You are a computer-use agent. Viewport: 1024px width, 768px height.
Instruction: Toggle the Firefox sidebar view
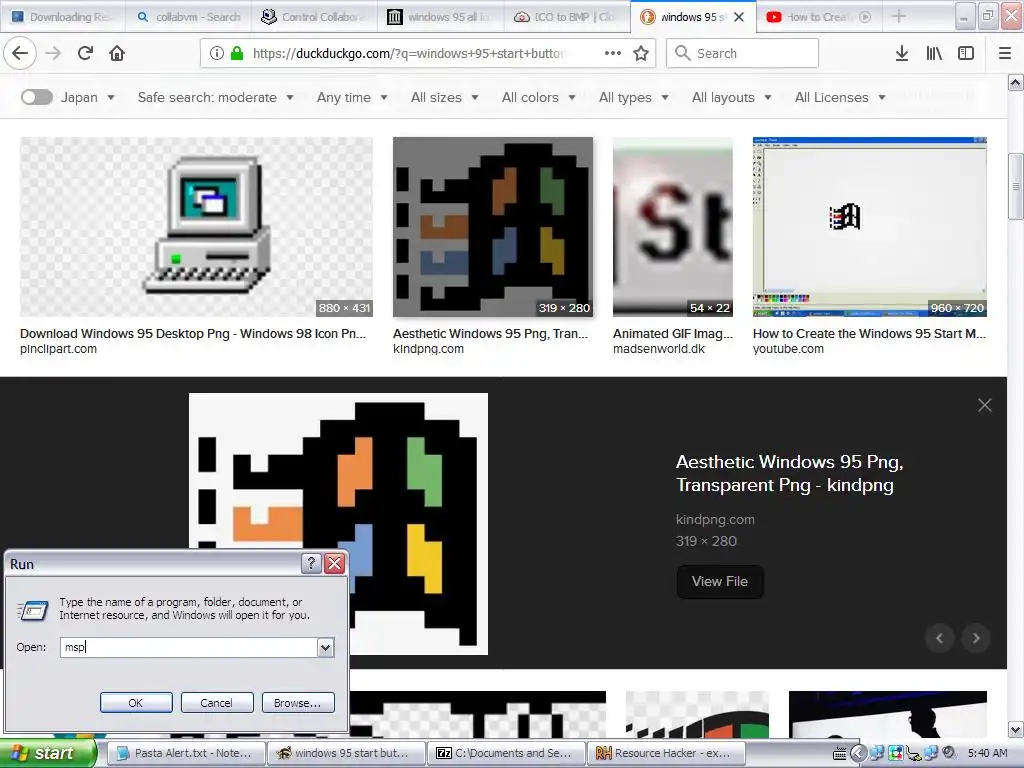coord(966,53)
